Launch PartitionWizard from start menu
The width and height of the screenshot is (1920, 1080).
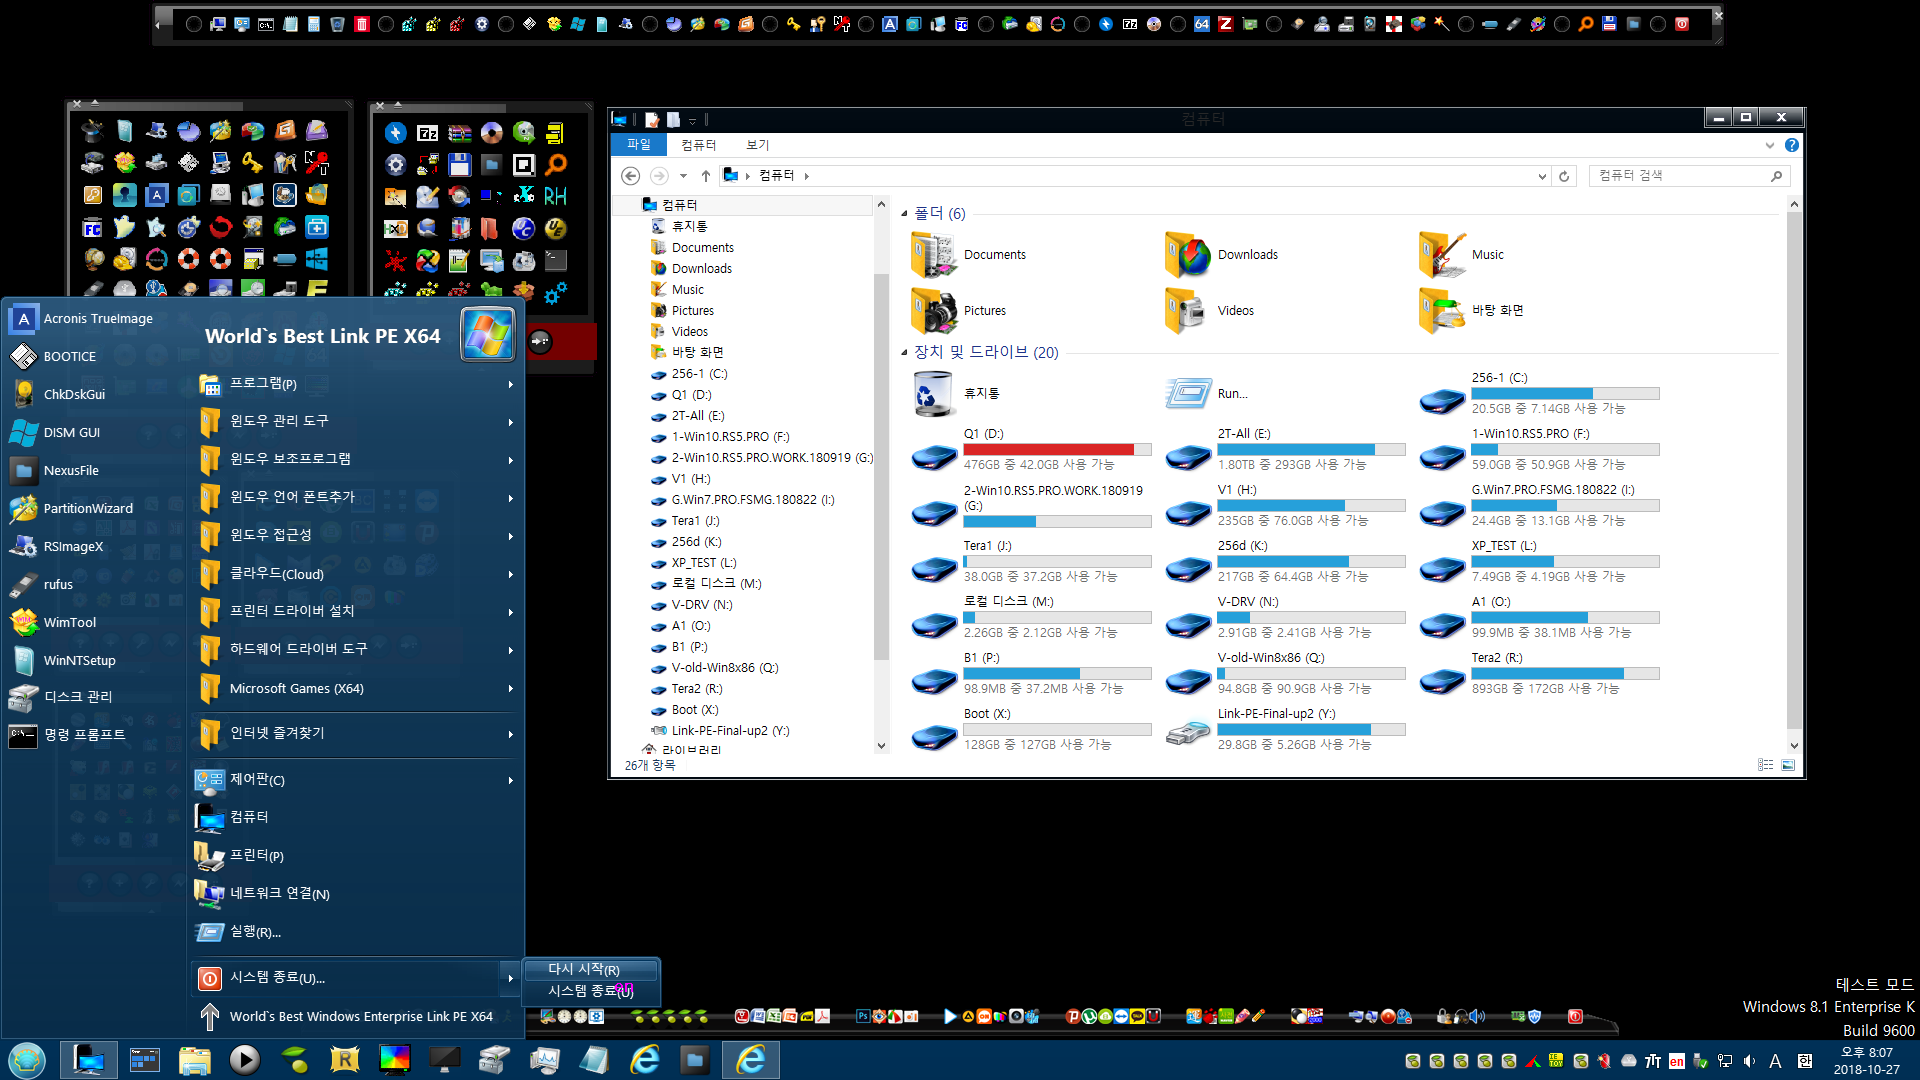pos(72,508)
